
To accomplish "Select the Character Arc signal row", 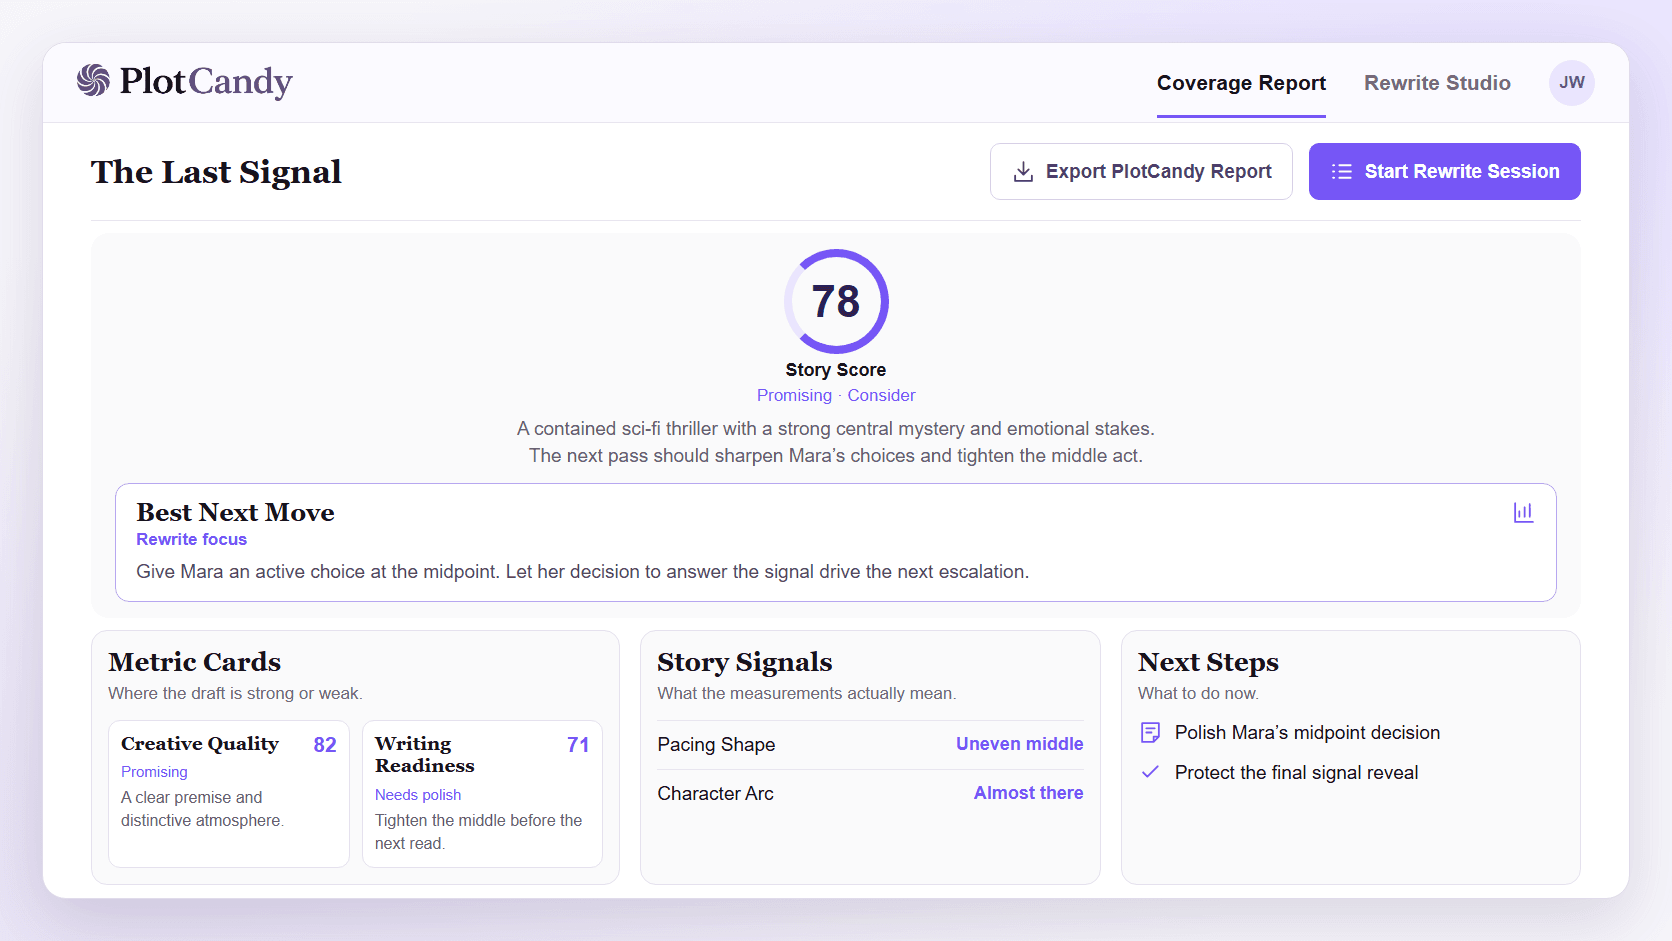I will point(870,793).
